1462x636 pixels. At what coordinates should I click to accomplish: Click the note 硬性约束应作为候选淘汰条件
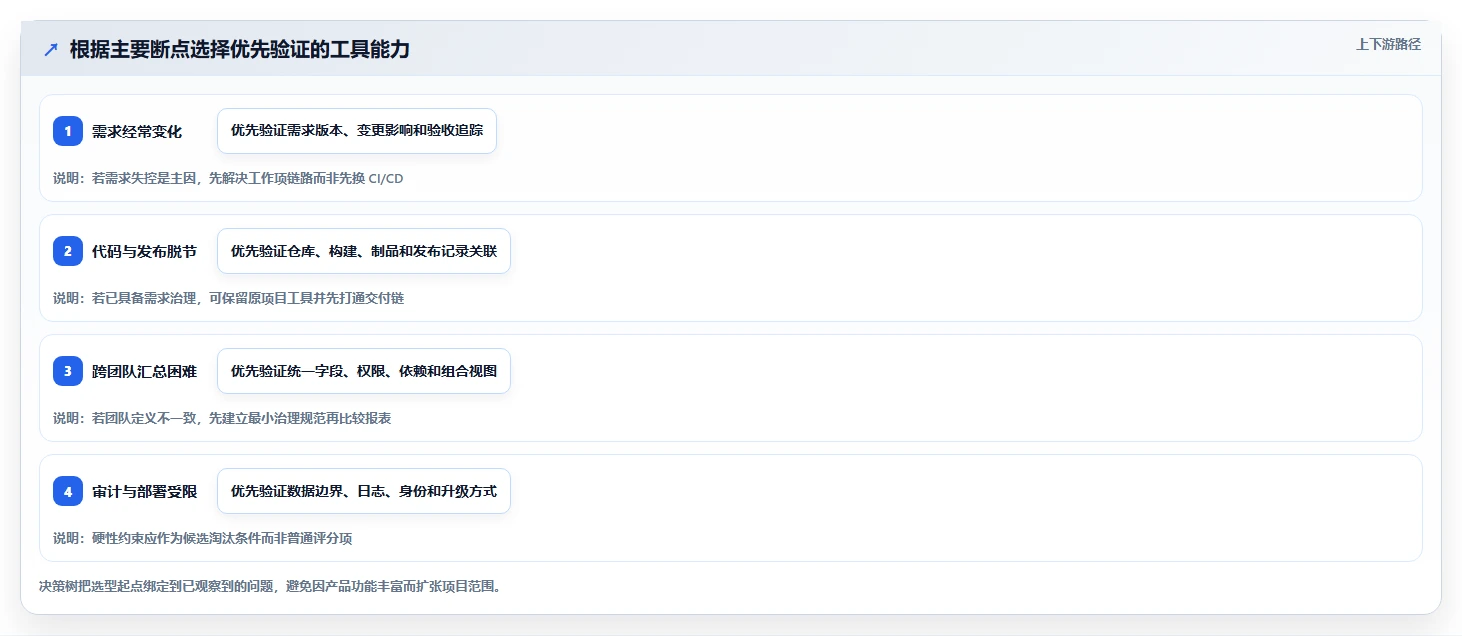point(202,538)
